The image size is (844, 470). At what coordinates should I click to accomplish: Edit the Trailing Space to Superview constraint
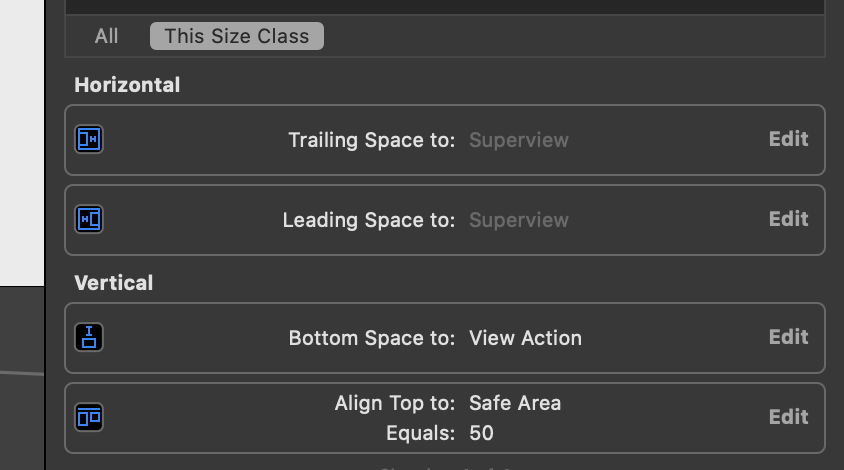click(788, 139)
